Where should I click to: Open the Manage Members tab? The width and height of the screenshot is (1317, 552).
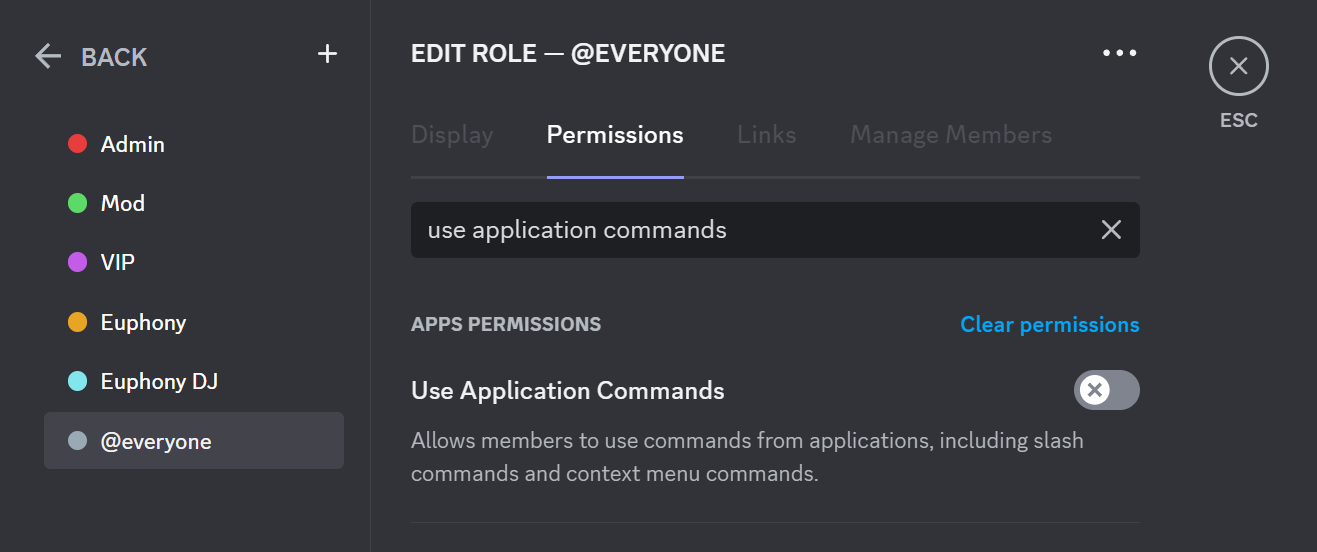pyautogui.click(x=951, y=134)
